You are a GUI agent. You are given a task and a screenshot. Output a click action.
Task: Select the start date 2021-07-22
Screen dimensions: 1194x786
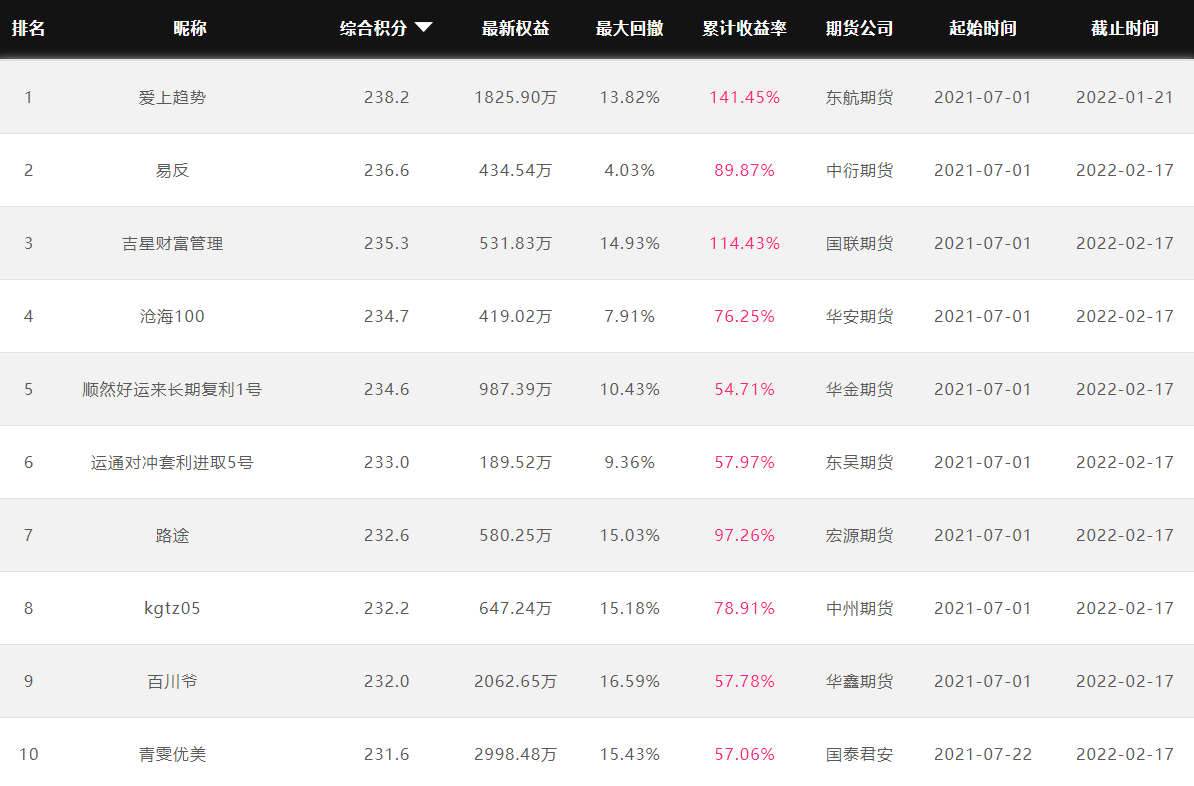point(983,754)
